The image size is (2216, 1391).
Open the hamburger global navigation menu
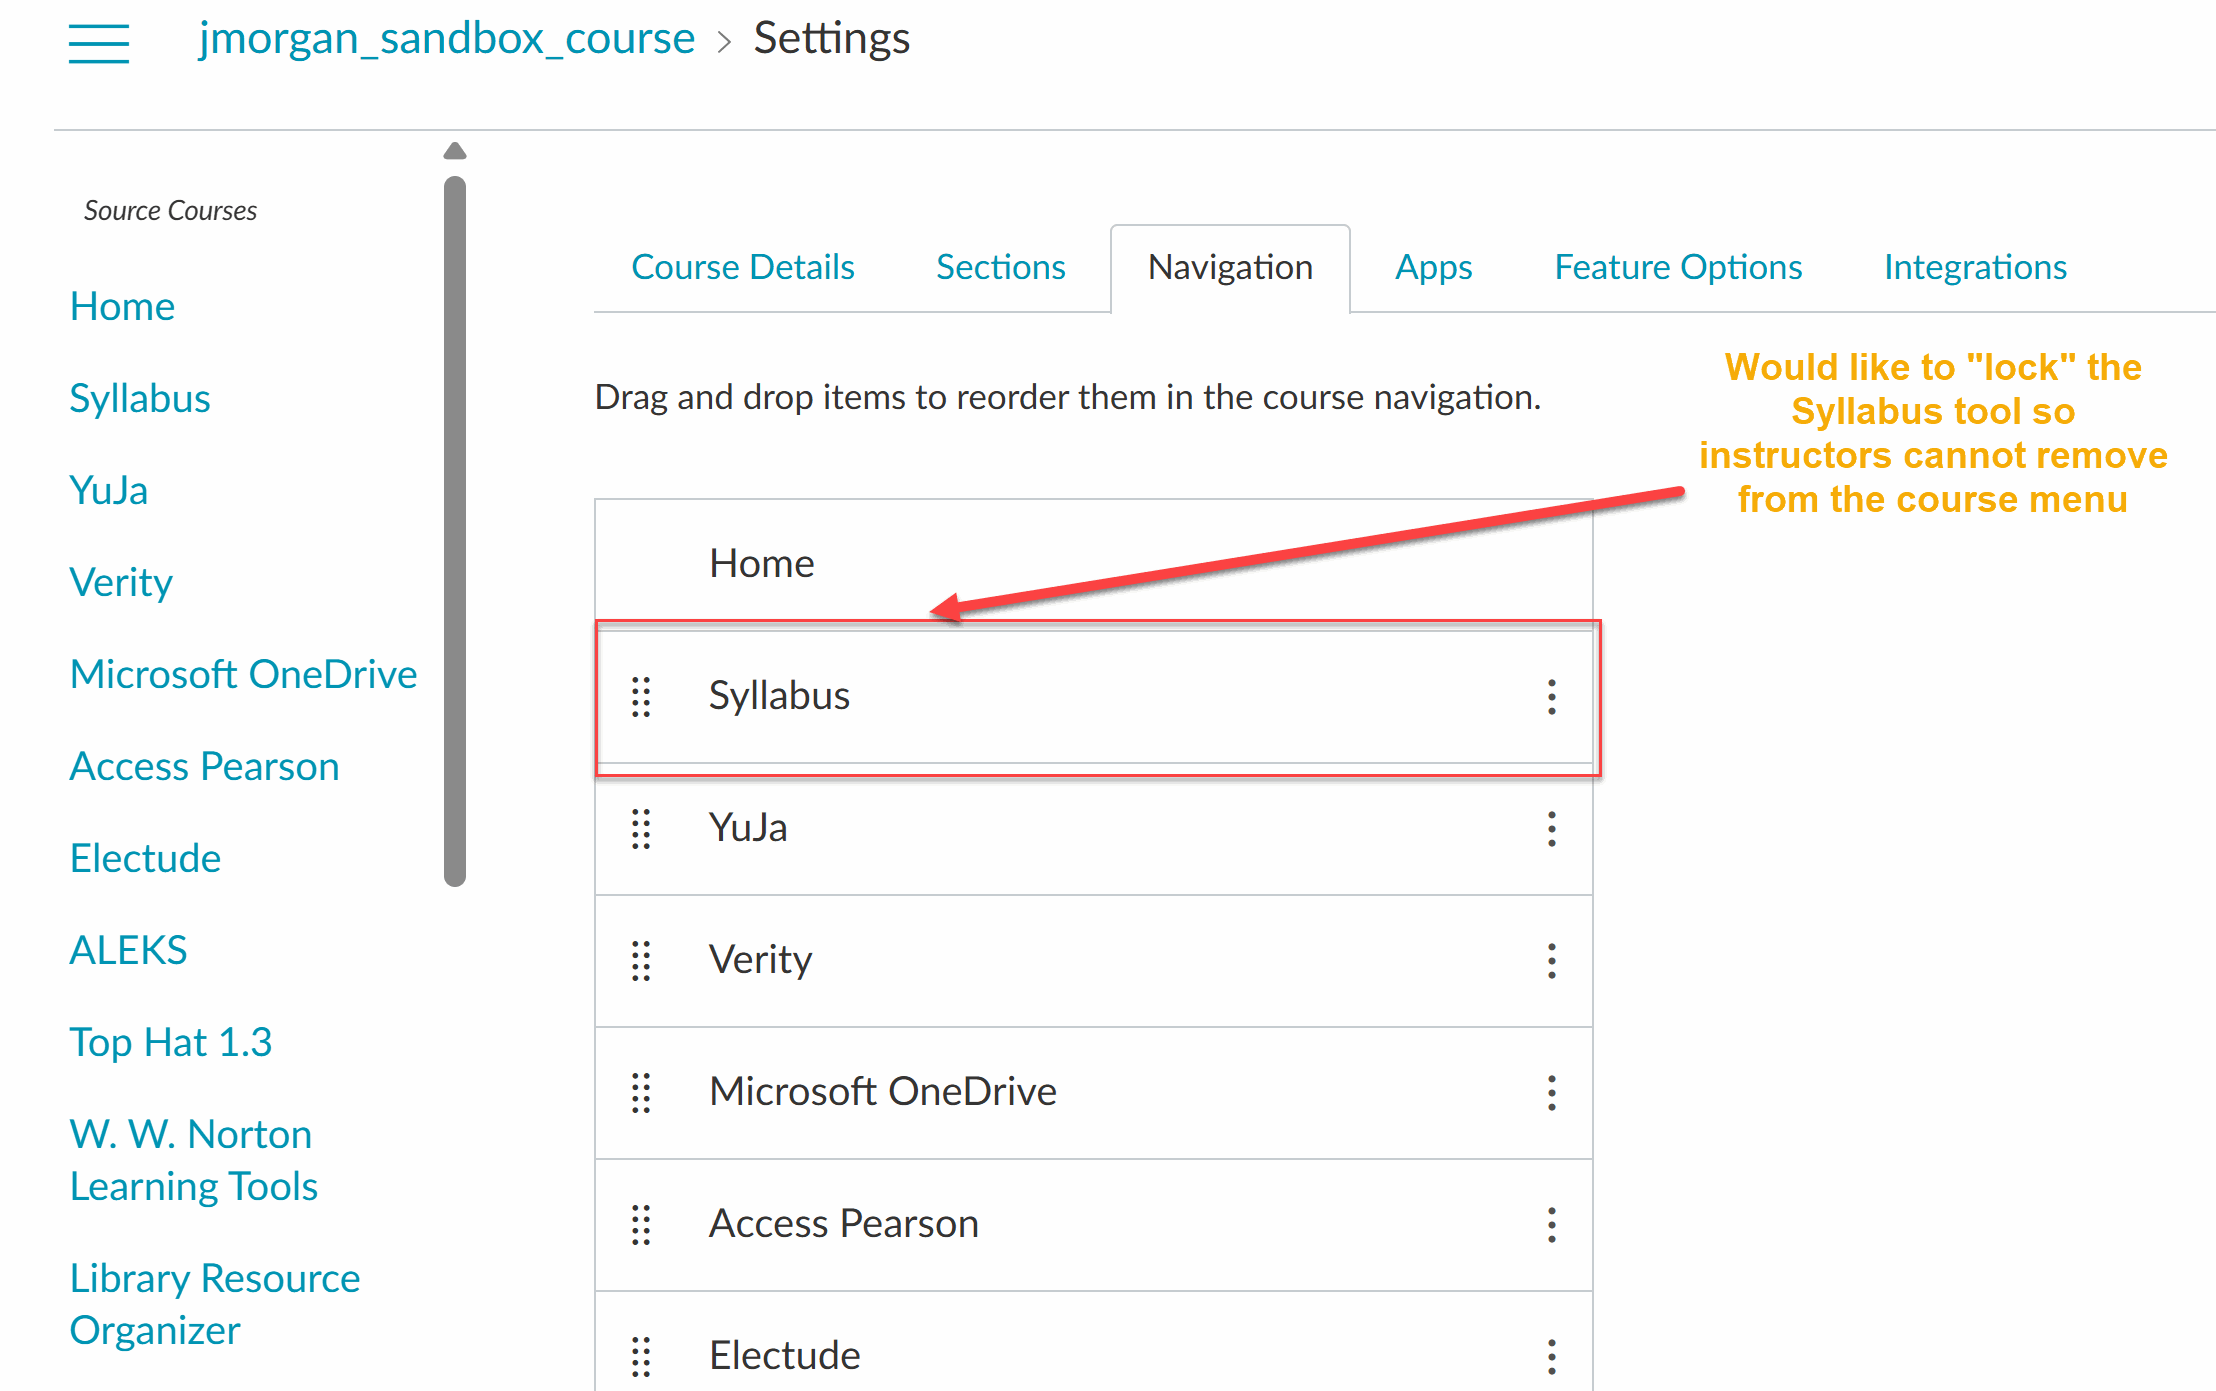97,42
